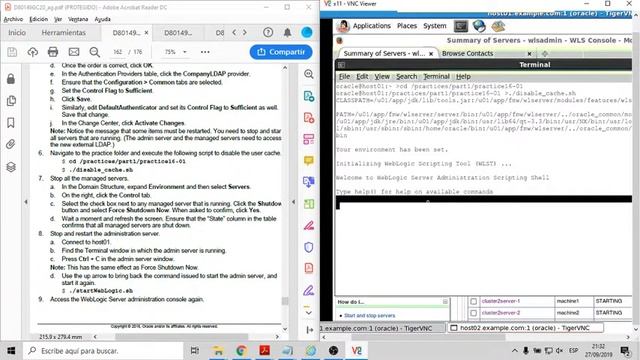Click the page number field showing 162
Screen dimensions: 640x360
[x=118, y=52]
